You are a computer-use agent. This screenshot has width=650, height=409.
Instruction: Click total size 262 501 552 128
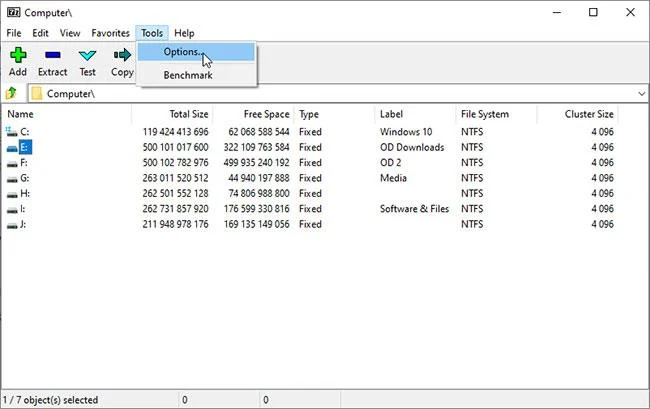click(x=175, y=193)
